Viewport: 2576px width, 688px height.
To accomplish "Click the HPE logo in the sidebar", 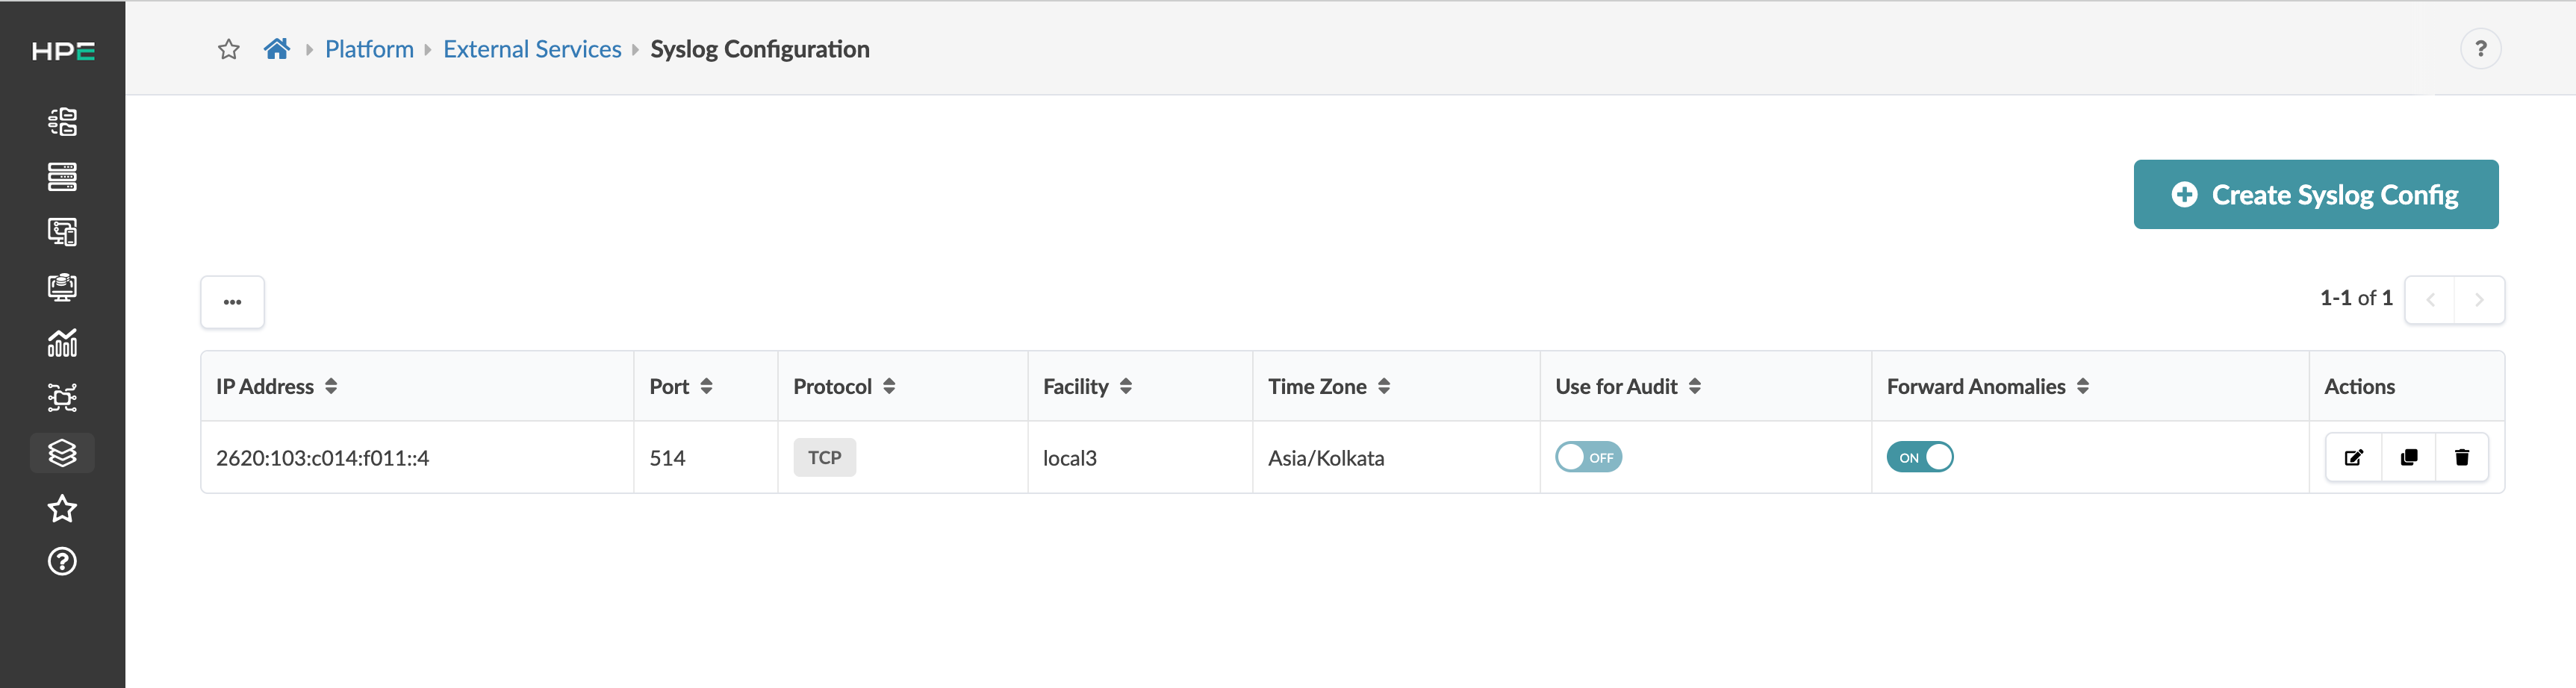I will (63, 51).
